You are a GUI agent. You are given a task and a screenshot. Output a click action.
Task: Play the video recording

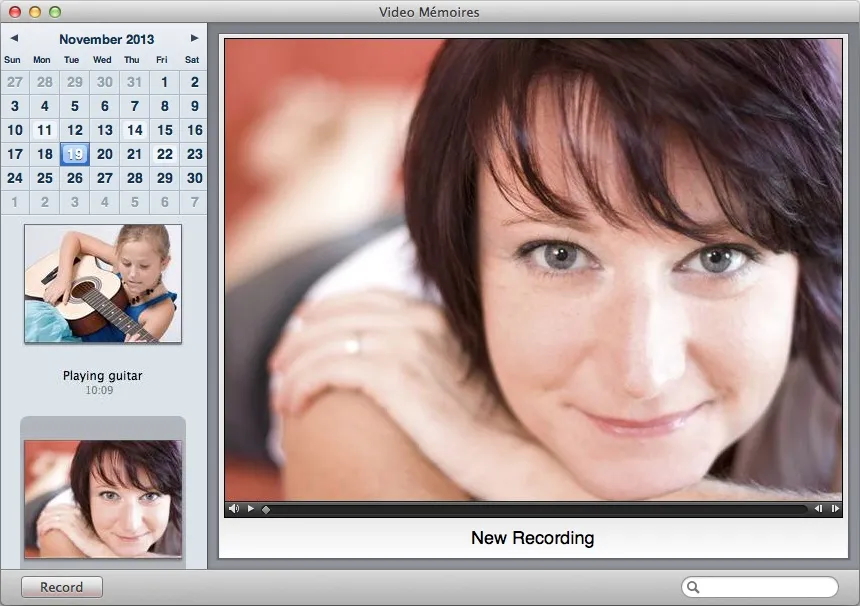(x=251, y=508)
